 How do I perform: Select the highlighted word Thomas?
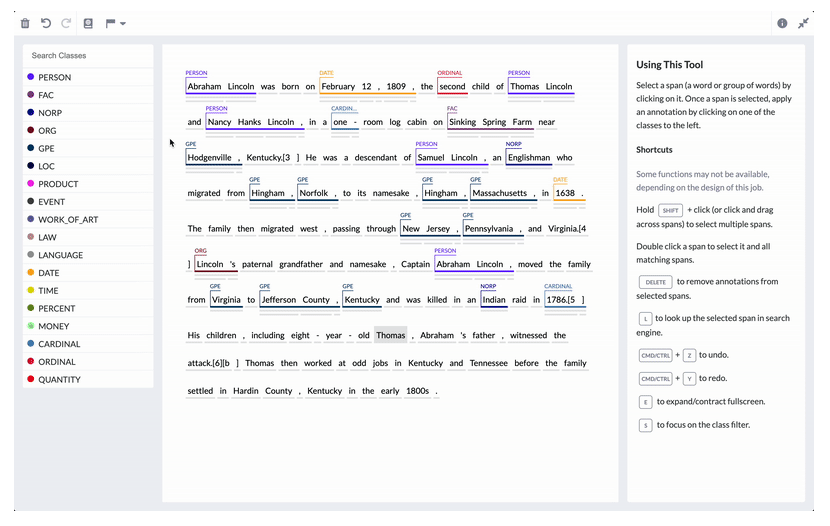click(391, 335)
